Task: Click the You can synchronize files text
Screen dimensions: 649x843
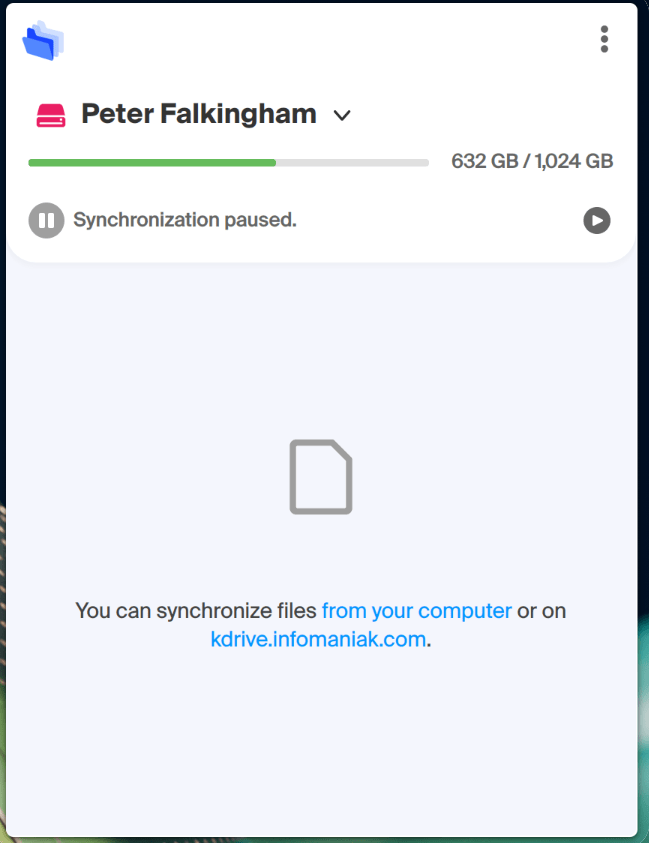Action: 196,611
